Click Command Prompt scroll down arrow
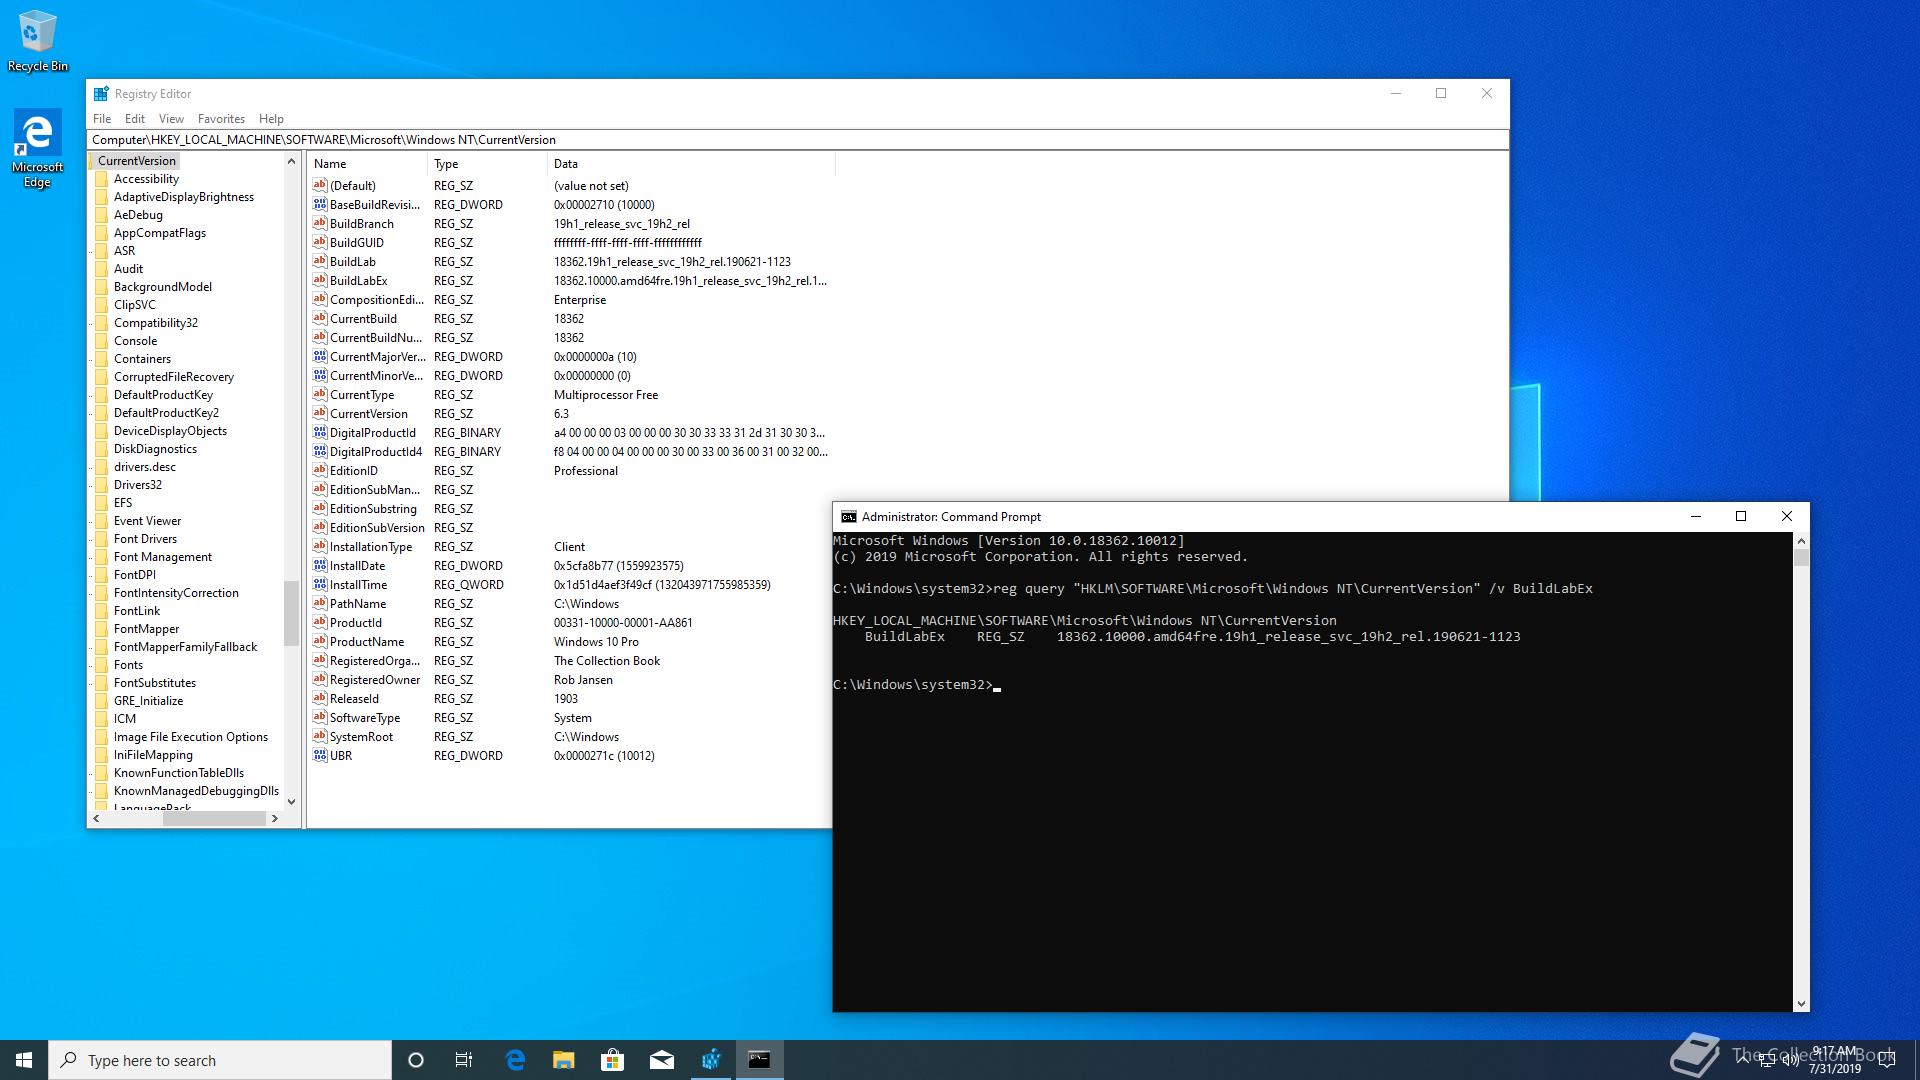This screenshot has height=1080, width=1920. (1801, 1004)
